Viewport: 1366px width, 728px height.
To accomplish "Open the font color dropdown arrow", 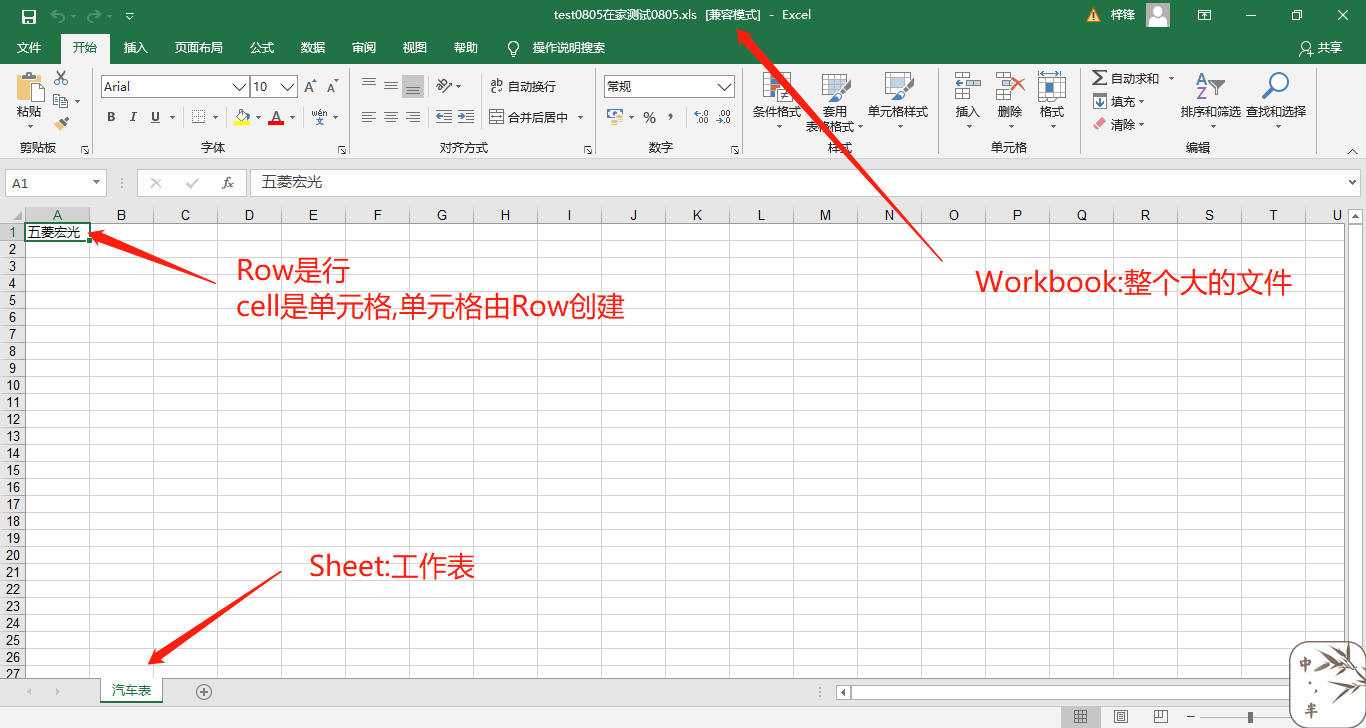I will tap(293, 117).
